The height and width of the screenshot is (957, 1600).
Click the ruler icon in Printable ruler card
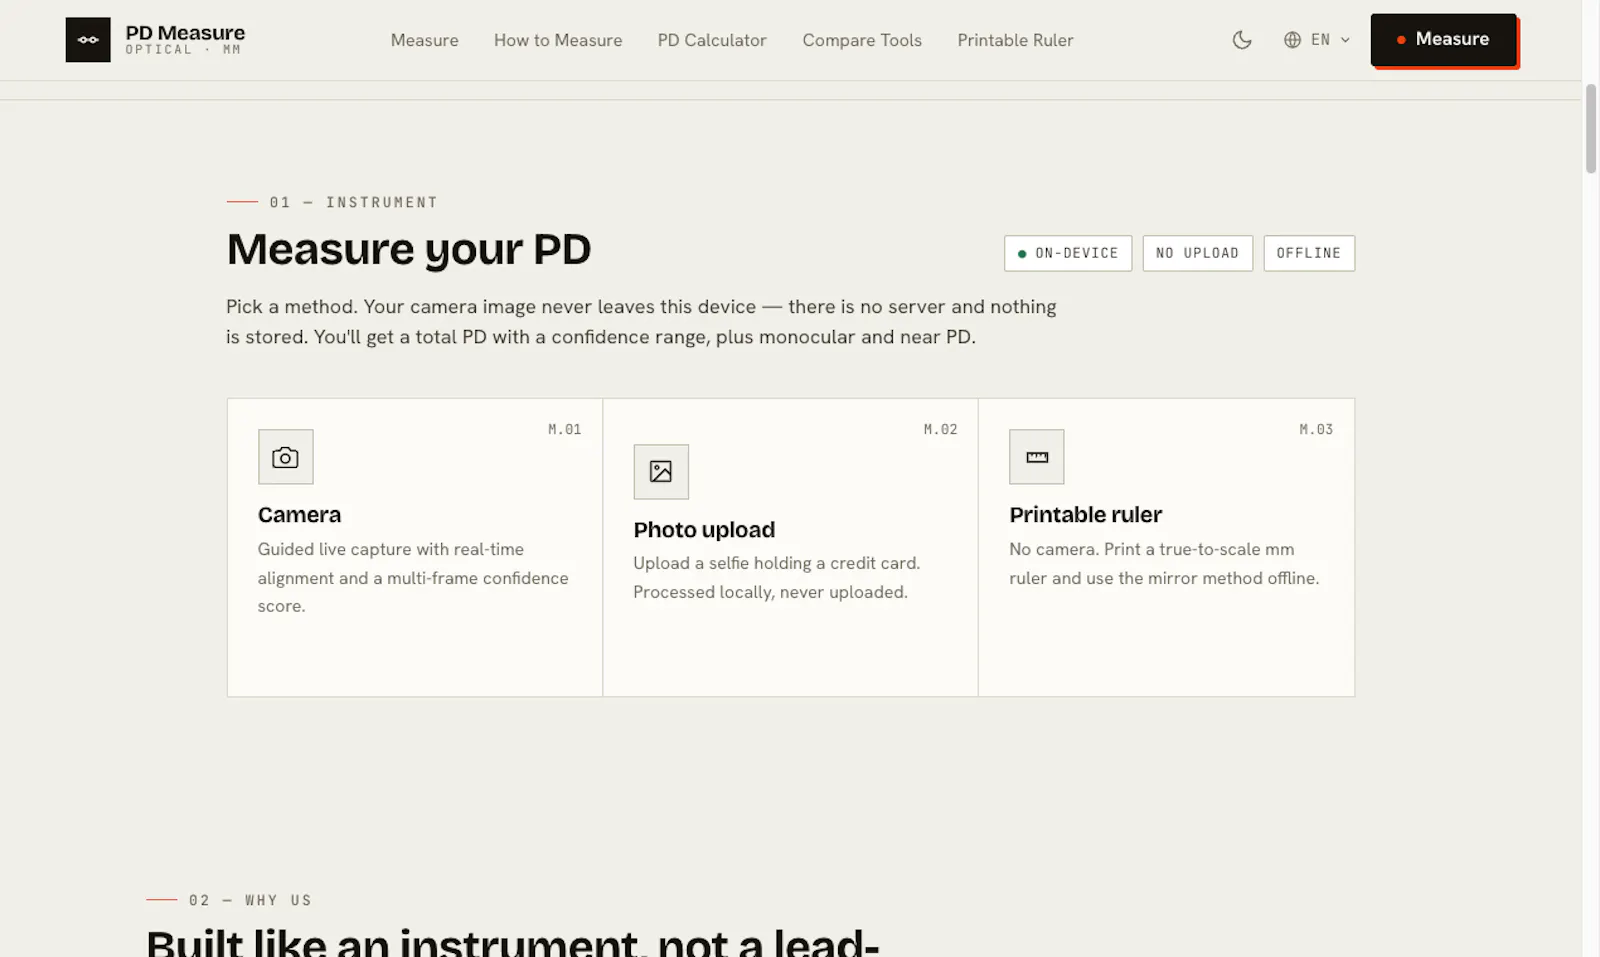point(1037,457)
